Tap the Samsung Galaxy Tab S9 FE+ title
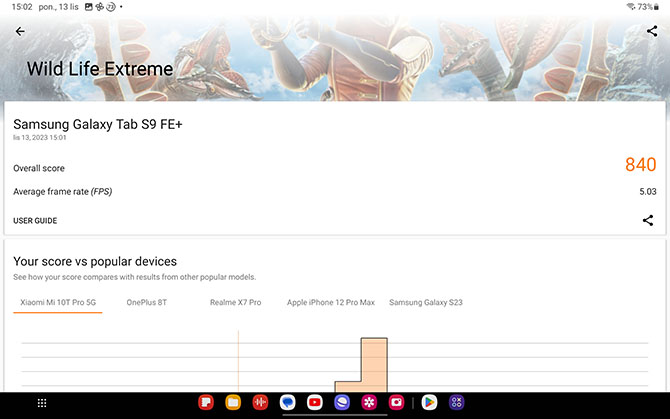Viewport: 670px width, 419px height. [x=98, y=124]
